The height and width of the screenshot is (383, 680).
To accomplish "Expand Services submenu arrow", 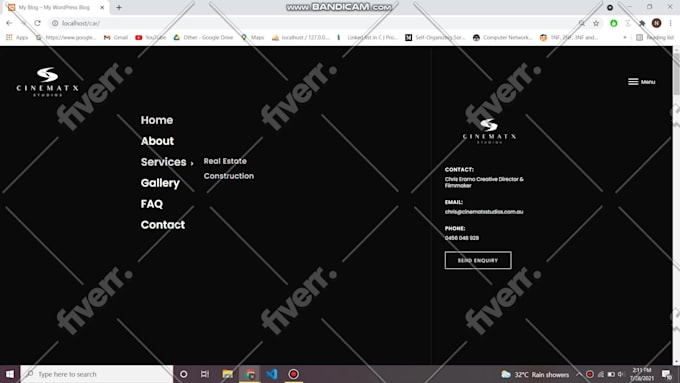I will tap(192, 163).
